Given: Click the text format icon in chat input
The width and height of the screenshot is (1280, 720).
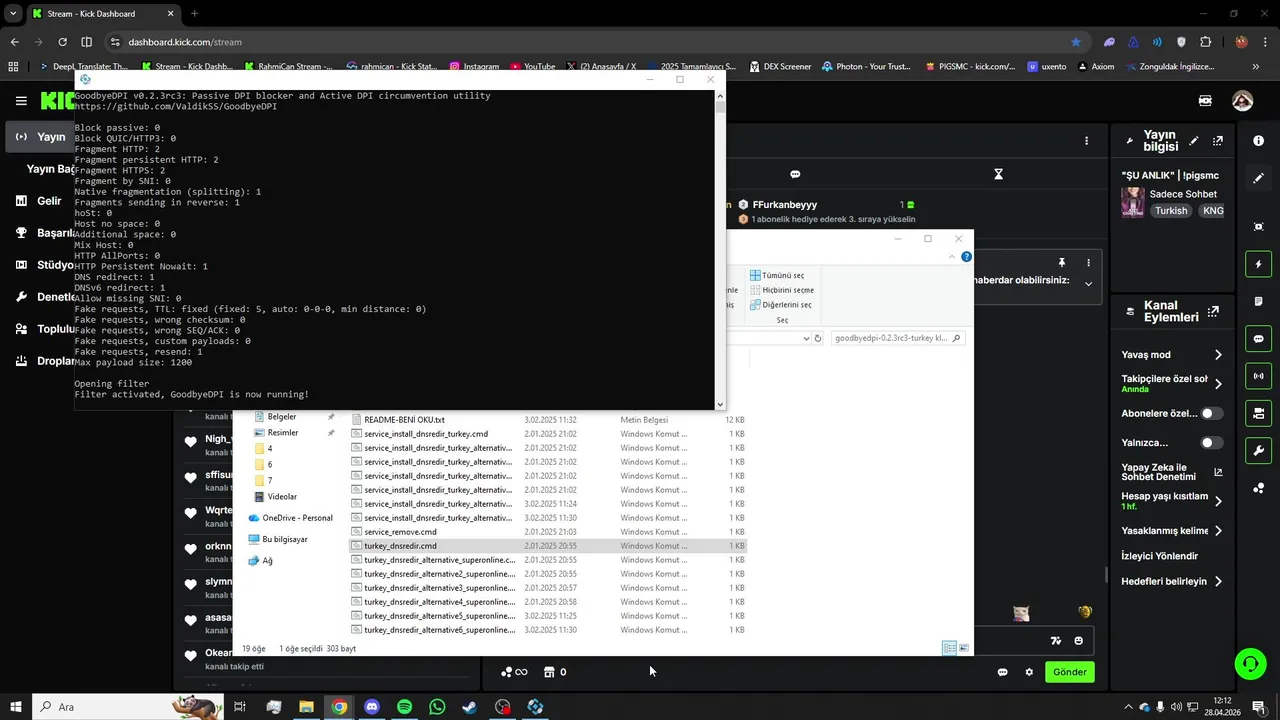Looking at the screenshot, I should (x=1056, y=641).
